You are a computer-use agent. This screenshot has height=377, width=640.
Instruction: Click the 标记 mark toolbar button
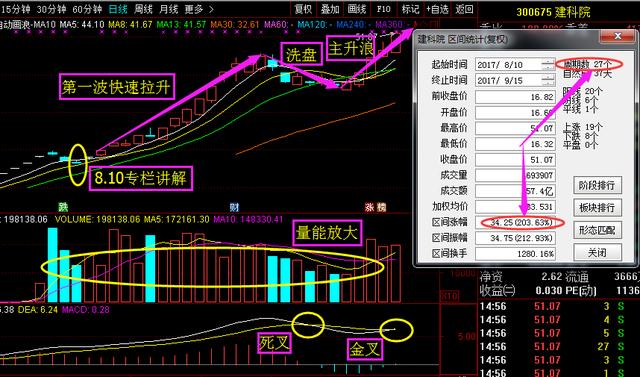pos(410,9)
